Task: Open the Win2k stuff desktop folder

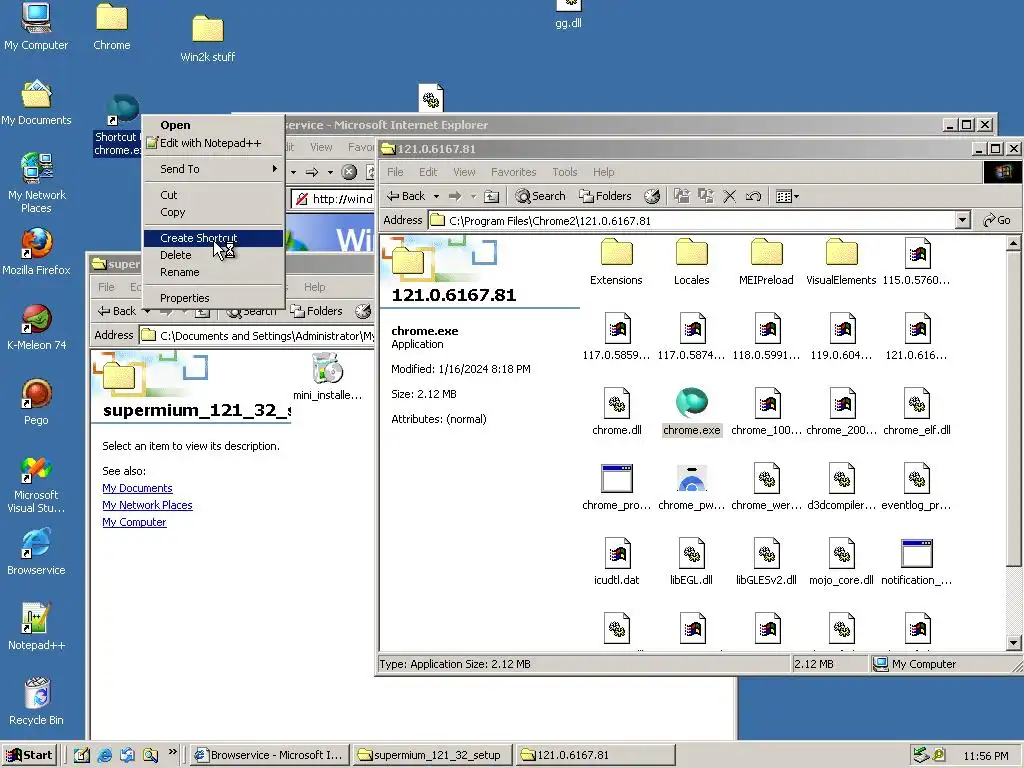Action: pos(208,38)
